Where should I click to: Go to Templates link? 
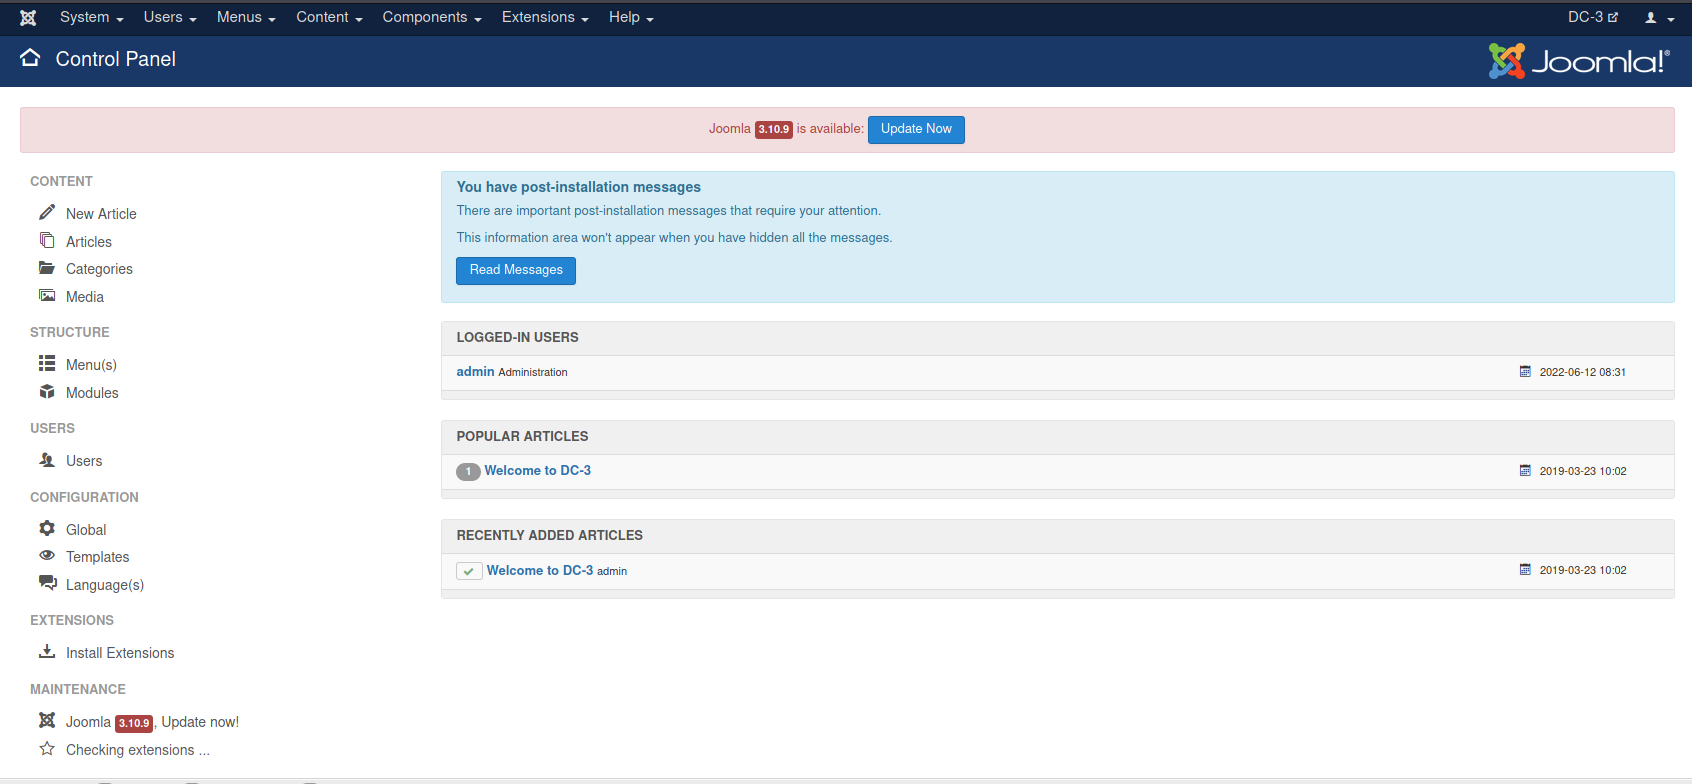[97, 557]
